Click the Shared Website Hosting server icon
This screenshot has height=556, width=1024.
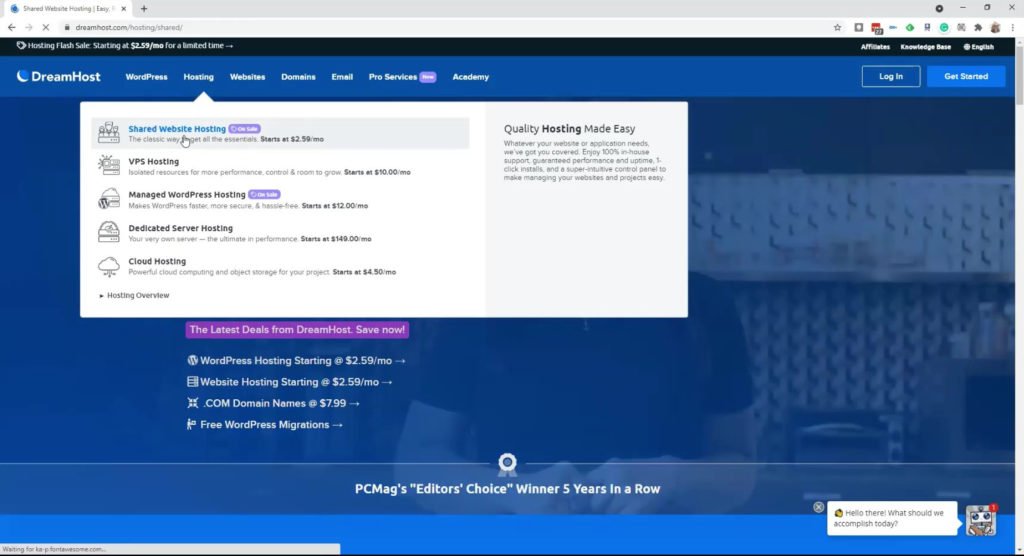108,133
